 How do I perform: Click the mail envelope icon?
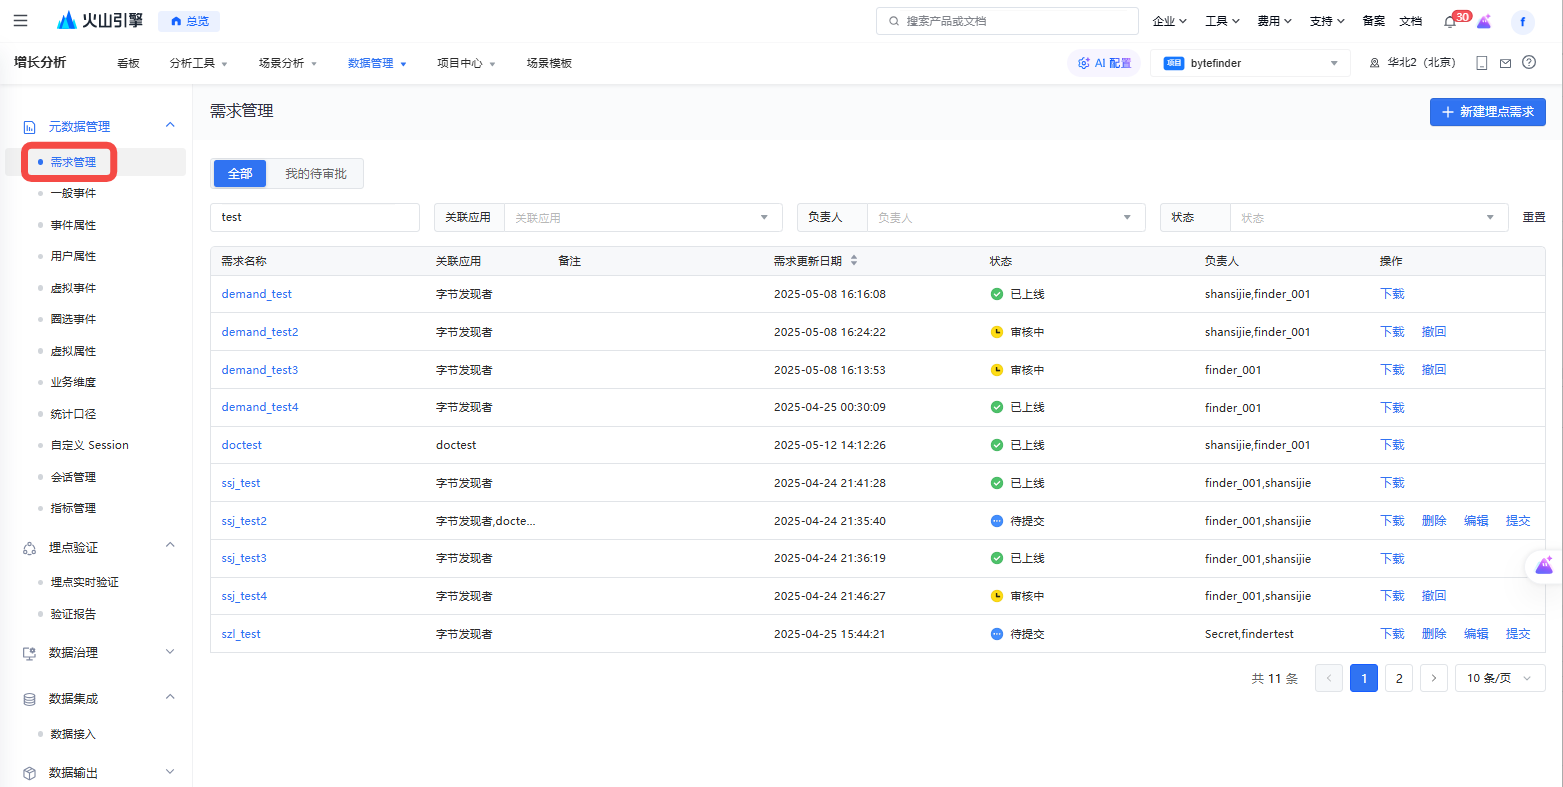click(x=1505, y=63)
